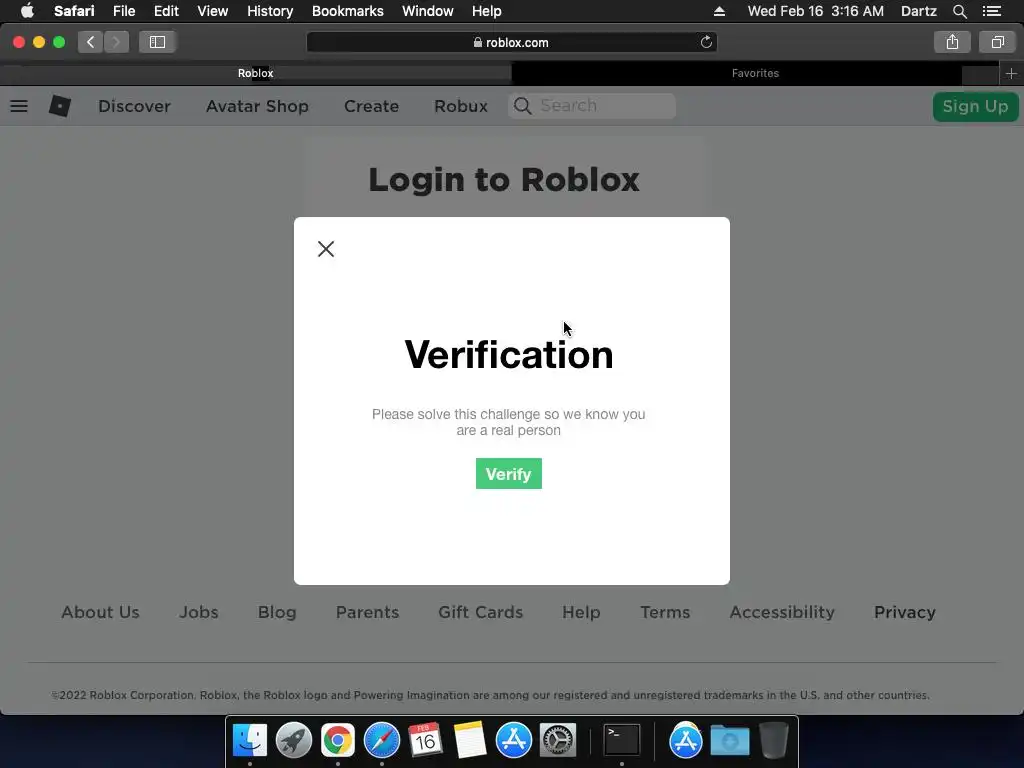This screenshot has width=1024, height=768.
Task: Open the Parents footer link
Action: click(x=367, y=612)
